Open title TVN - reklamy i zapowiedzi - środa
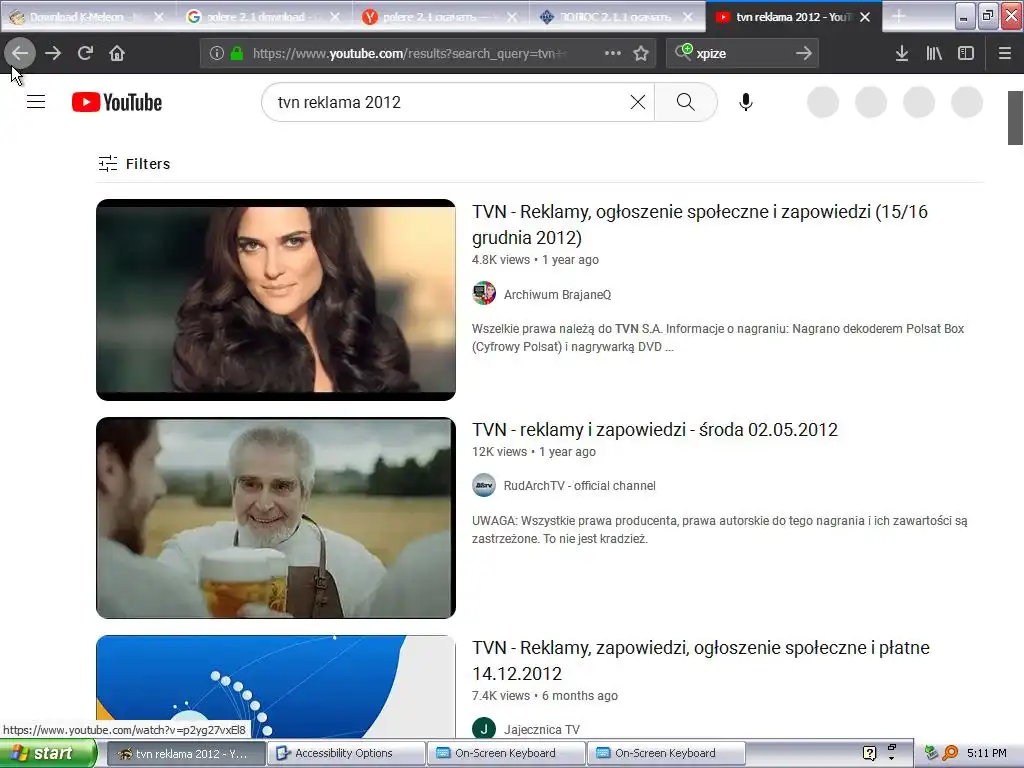Viewport: 1024px width, 768px height. [655, 429]
